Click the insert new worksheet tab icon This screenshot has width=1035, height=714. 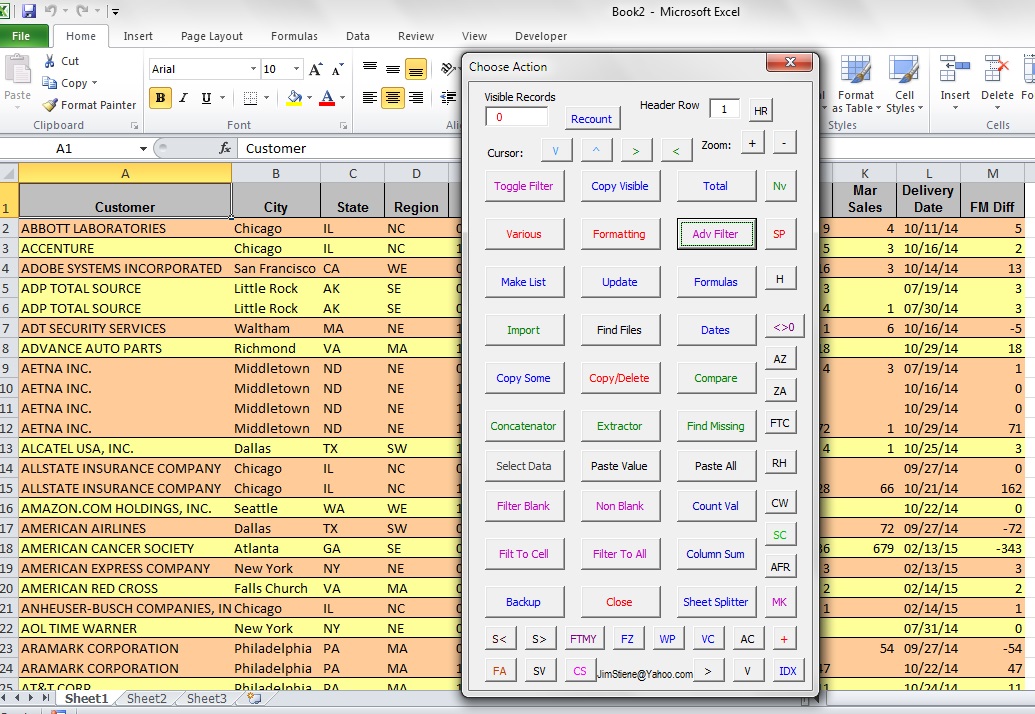[x=254, y=698]
